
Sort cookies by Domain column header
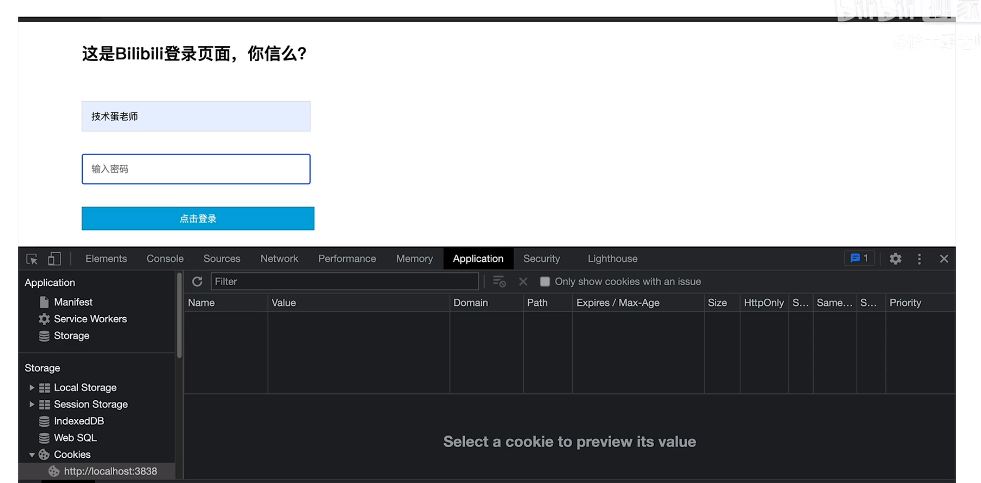pos(486,303)
